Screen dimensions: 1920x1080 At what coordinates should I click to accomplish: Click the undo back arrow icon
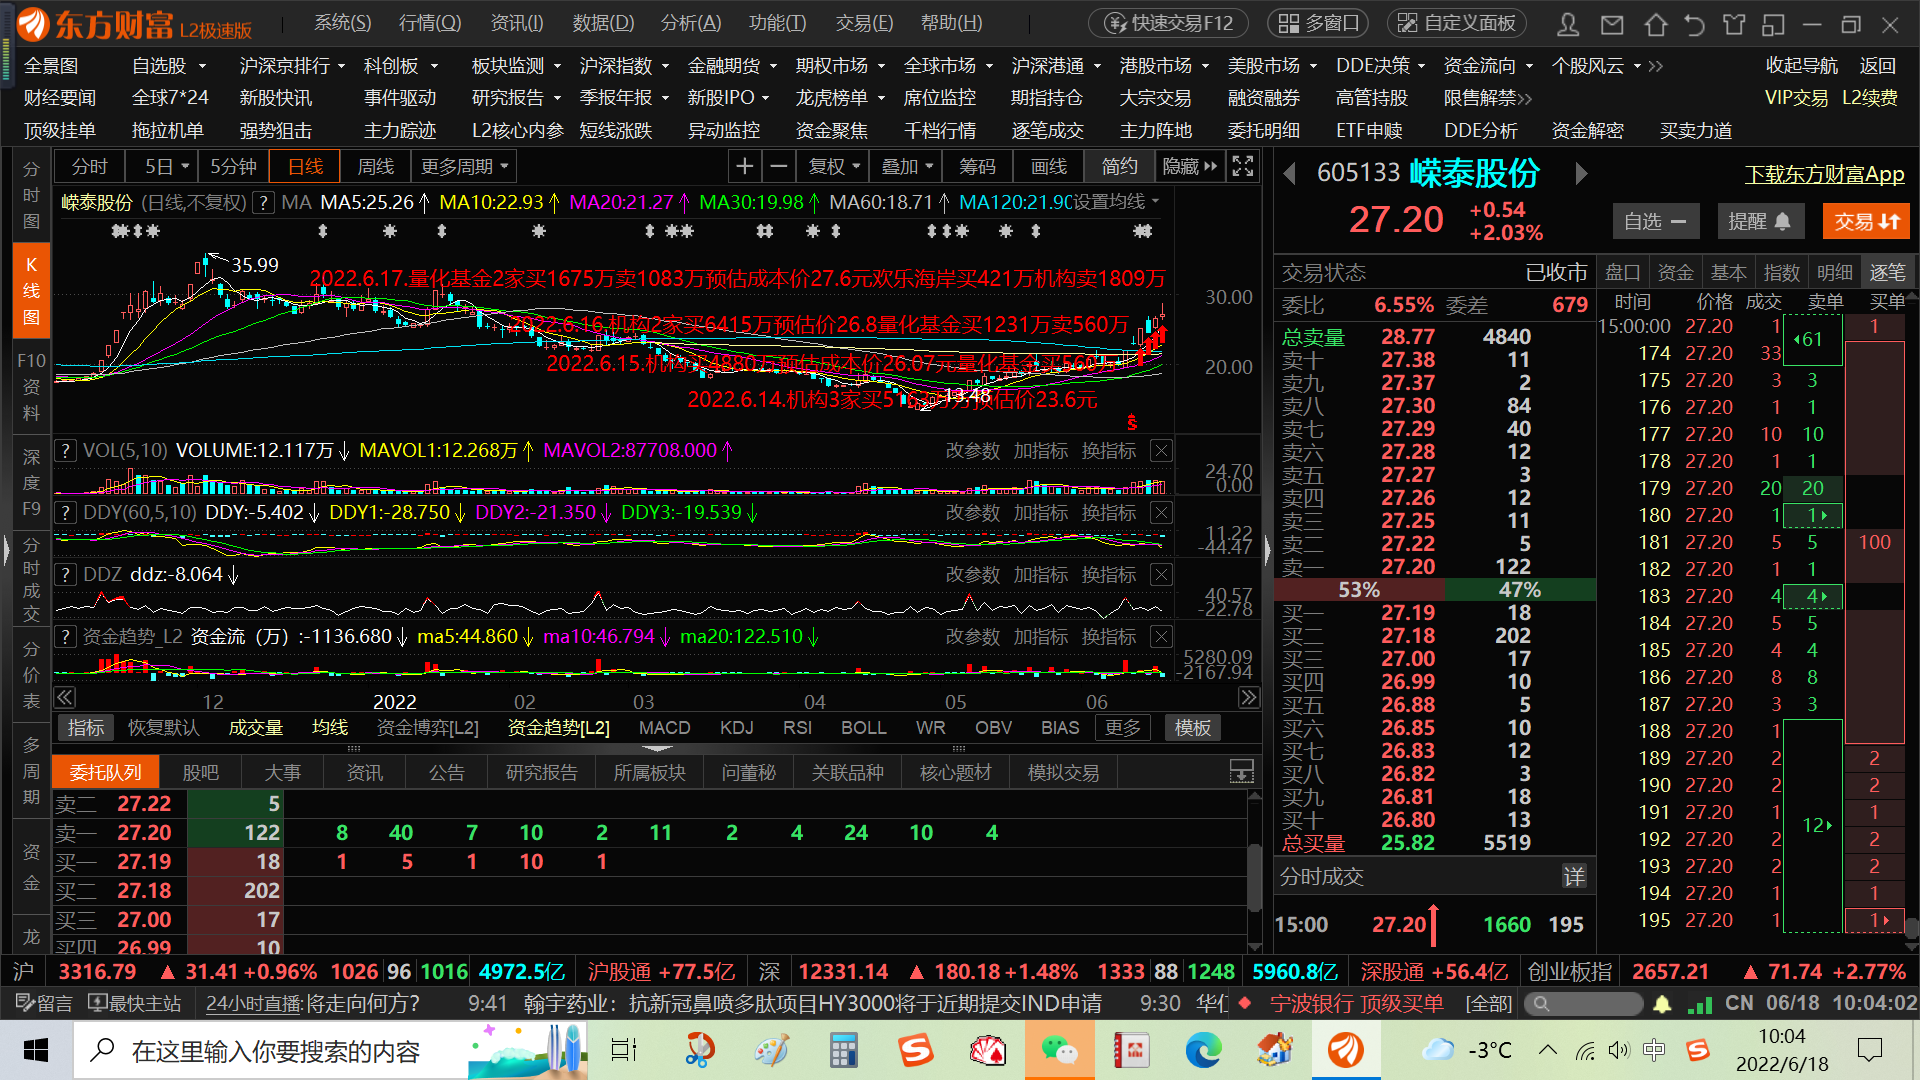tap(1694, 24)
